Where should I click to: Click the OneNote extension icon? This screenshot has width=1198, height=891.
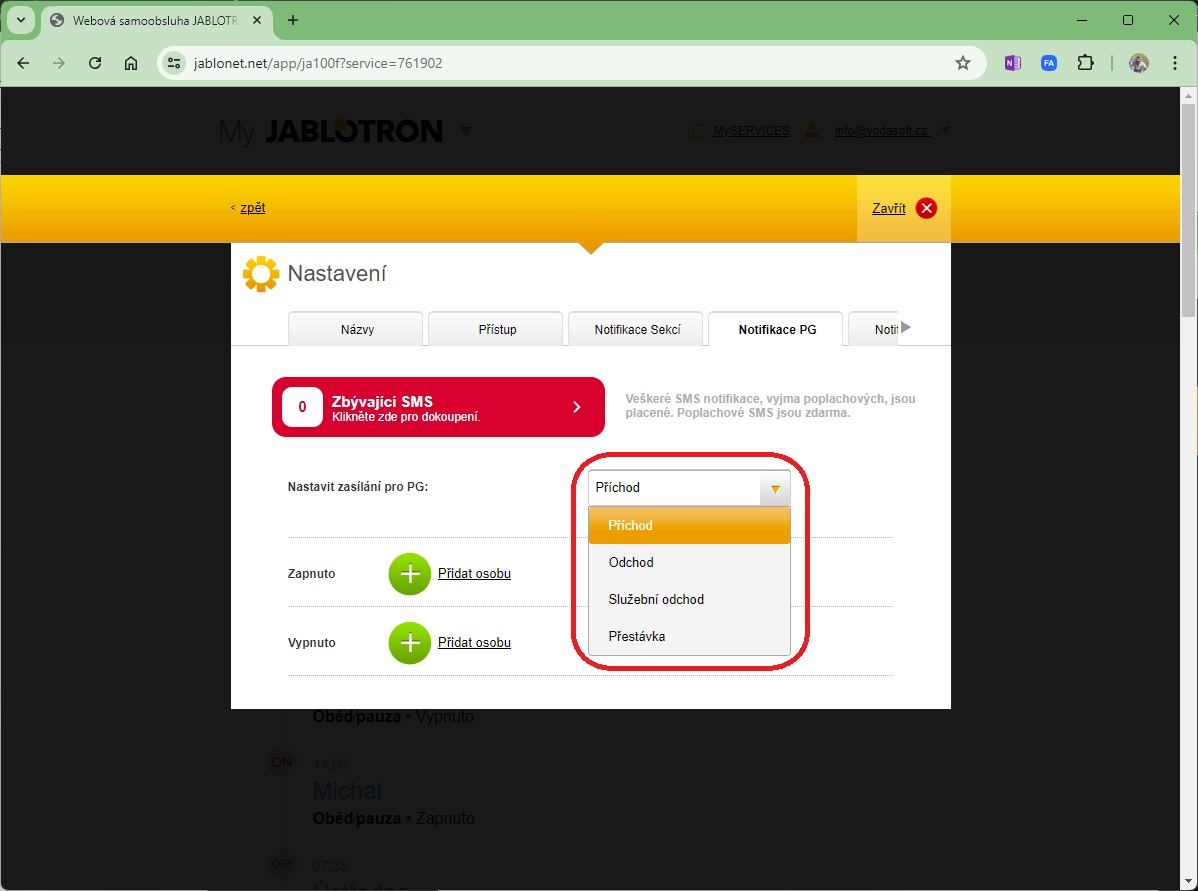point(1012,63)
